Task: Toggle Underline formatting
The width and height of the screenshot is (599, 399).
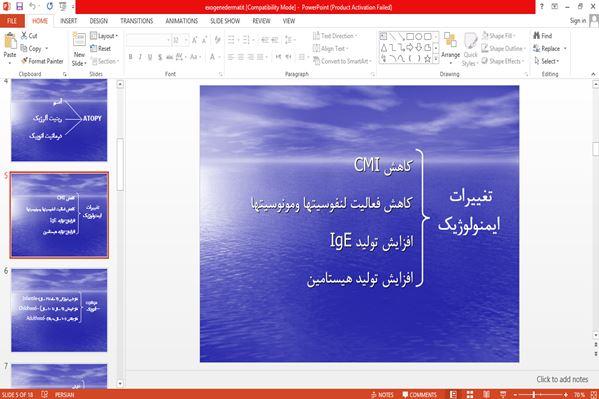Action: click(x=150, y=57)
